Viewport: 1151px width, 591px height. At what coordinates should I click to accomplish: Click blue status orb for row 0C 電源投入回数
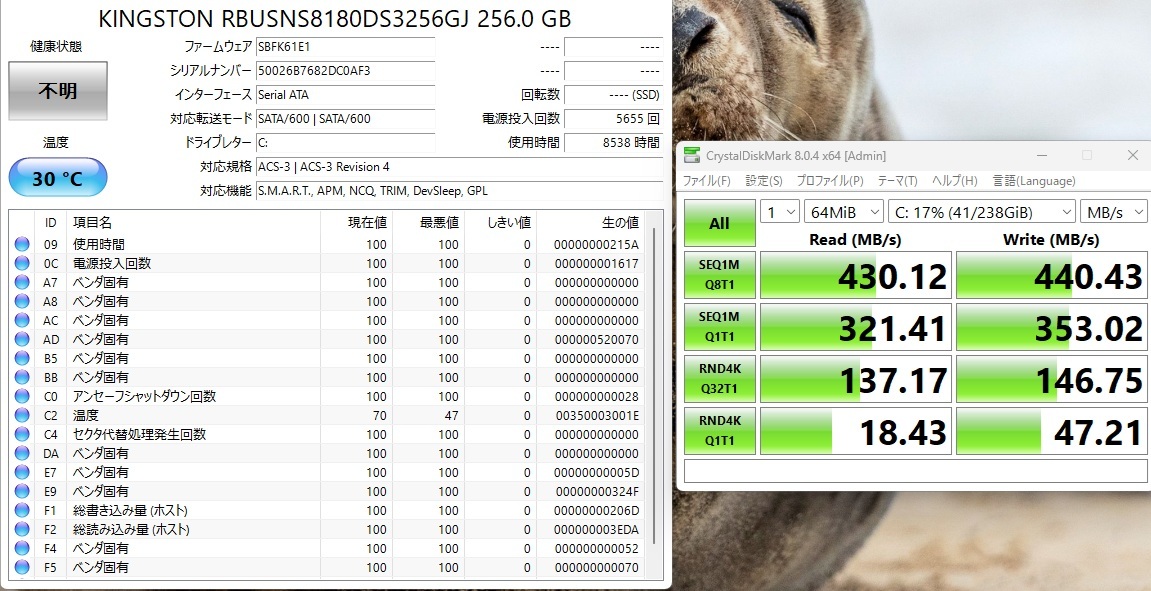tap(21, 264)
